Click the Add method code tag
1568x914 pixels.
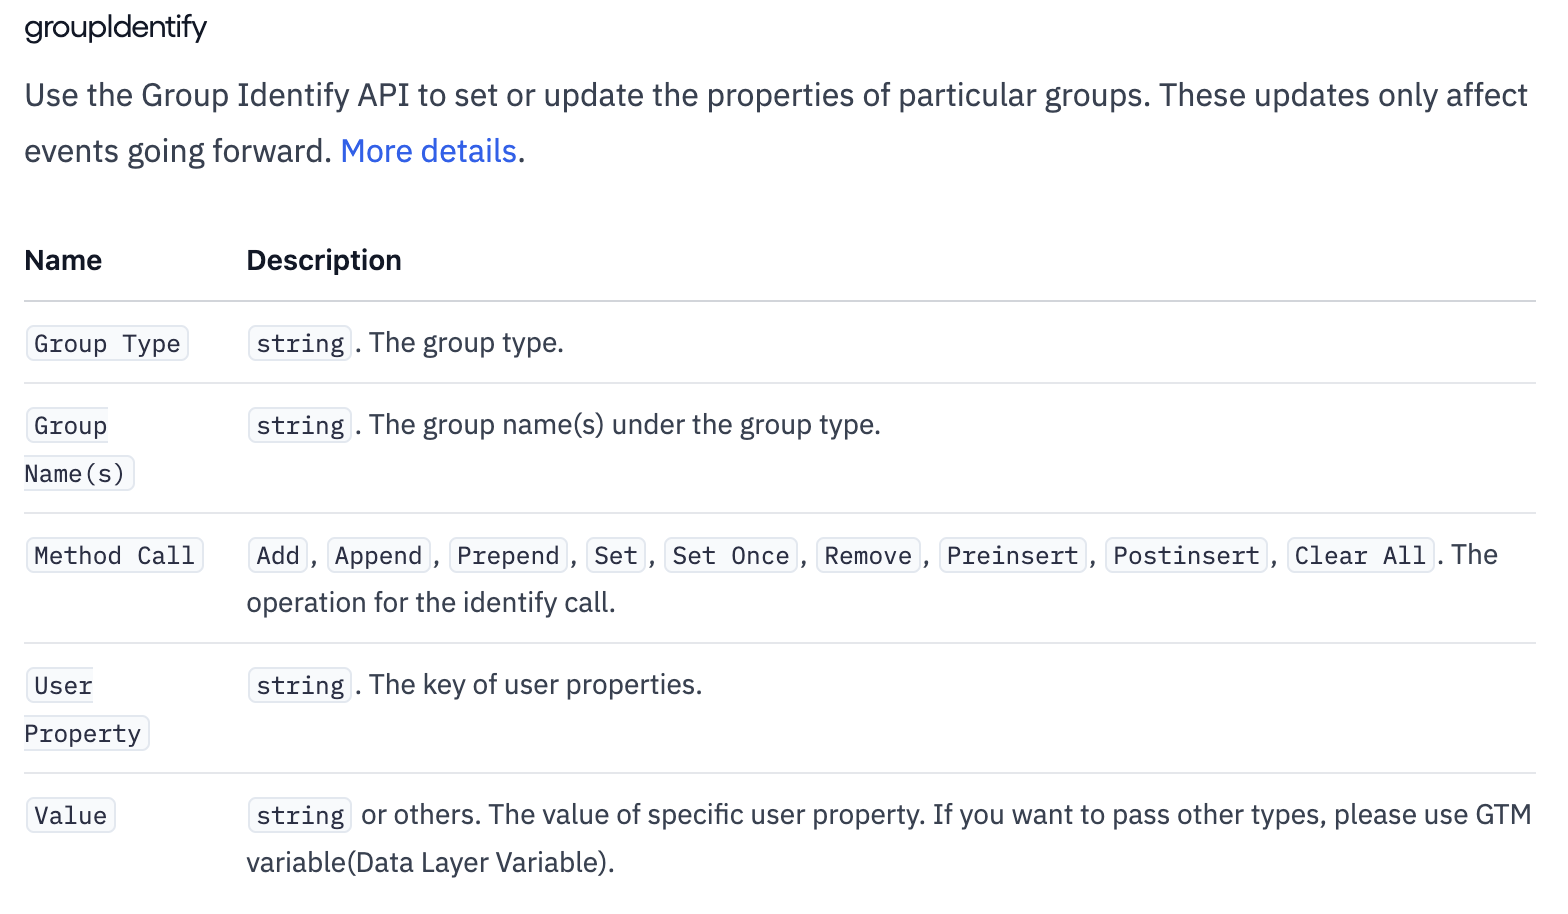click(277, 556)
